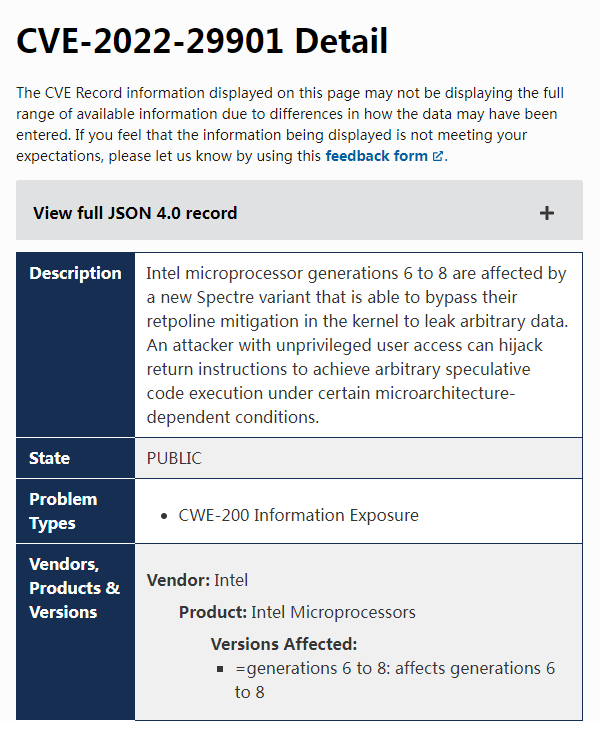This screenshot has height=730, width=600.
Task: Click the external-link icon after feedback form
Action: pyautogui.click(x=438, y=156)
